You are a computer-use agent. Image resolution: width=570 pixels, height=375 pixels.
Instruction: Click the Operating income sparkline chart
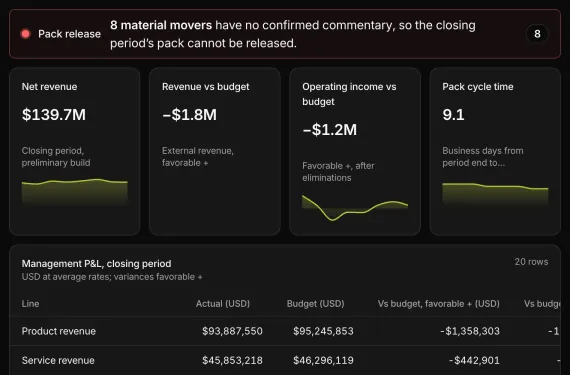coord(355,207)
